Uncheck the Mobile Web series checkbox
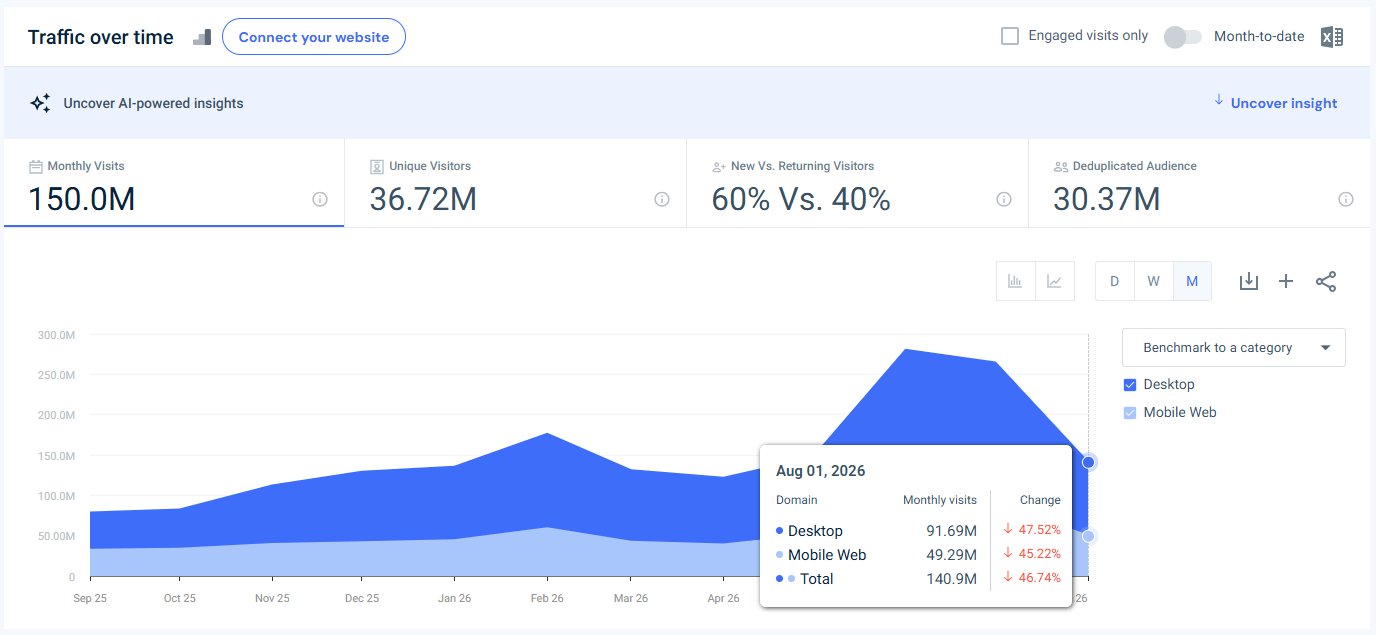This screenshot has width=1376, height=635. 1130,413
